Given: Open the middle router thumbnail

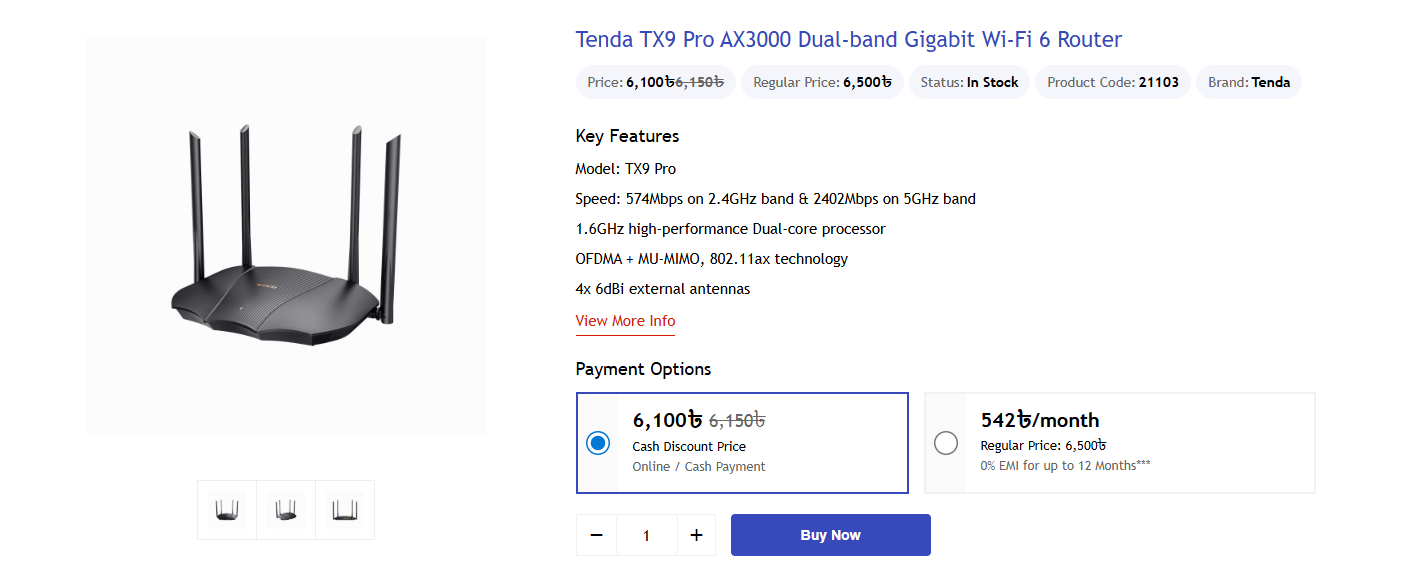Looking at the screenshot, I should pyautogui.click(x=285, y=510).
